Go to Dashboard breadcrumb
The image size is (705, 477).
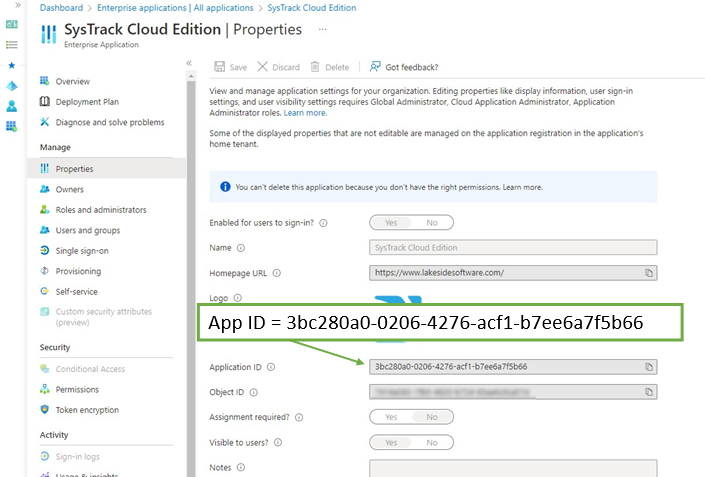click(x=61, y=8)
